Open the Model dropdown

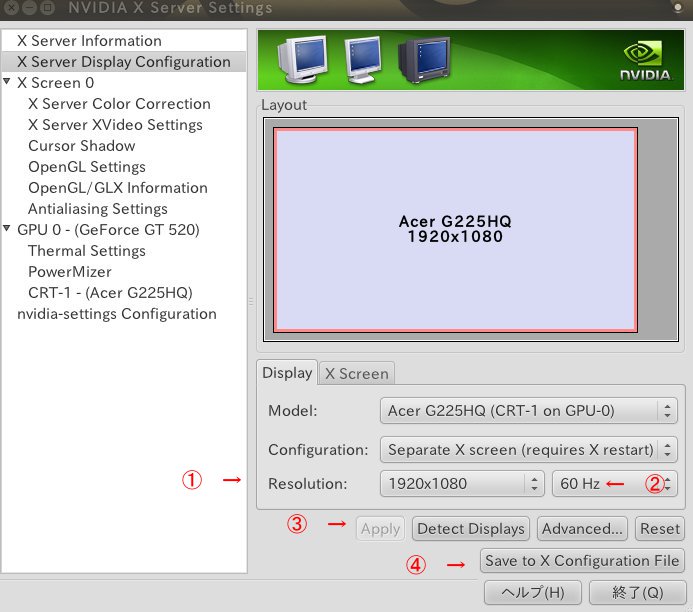click(529, 411)
